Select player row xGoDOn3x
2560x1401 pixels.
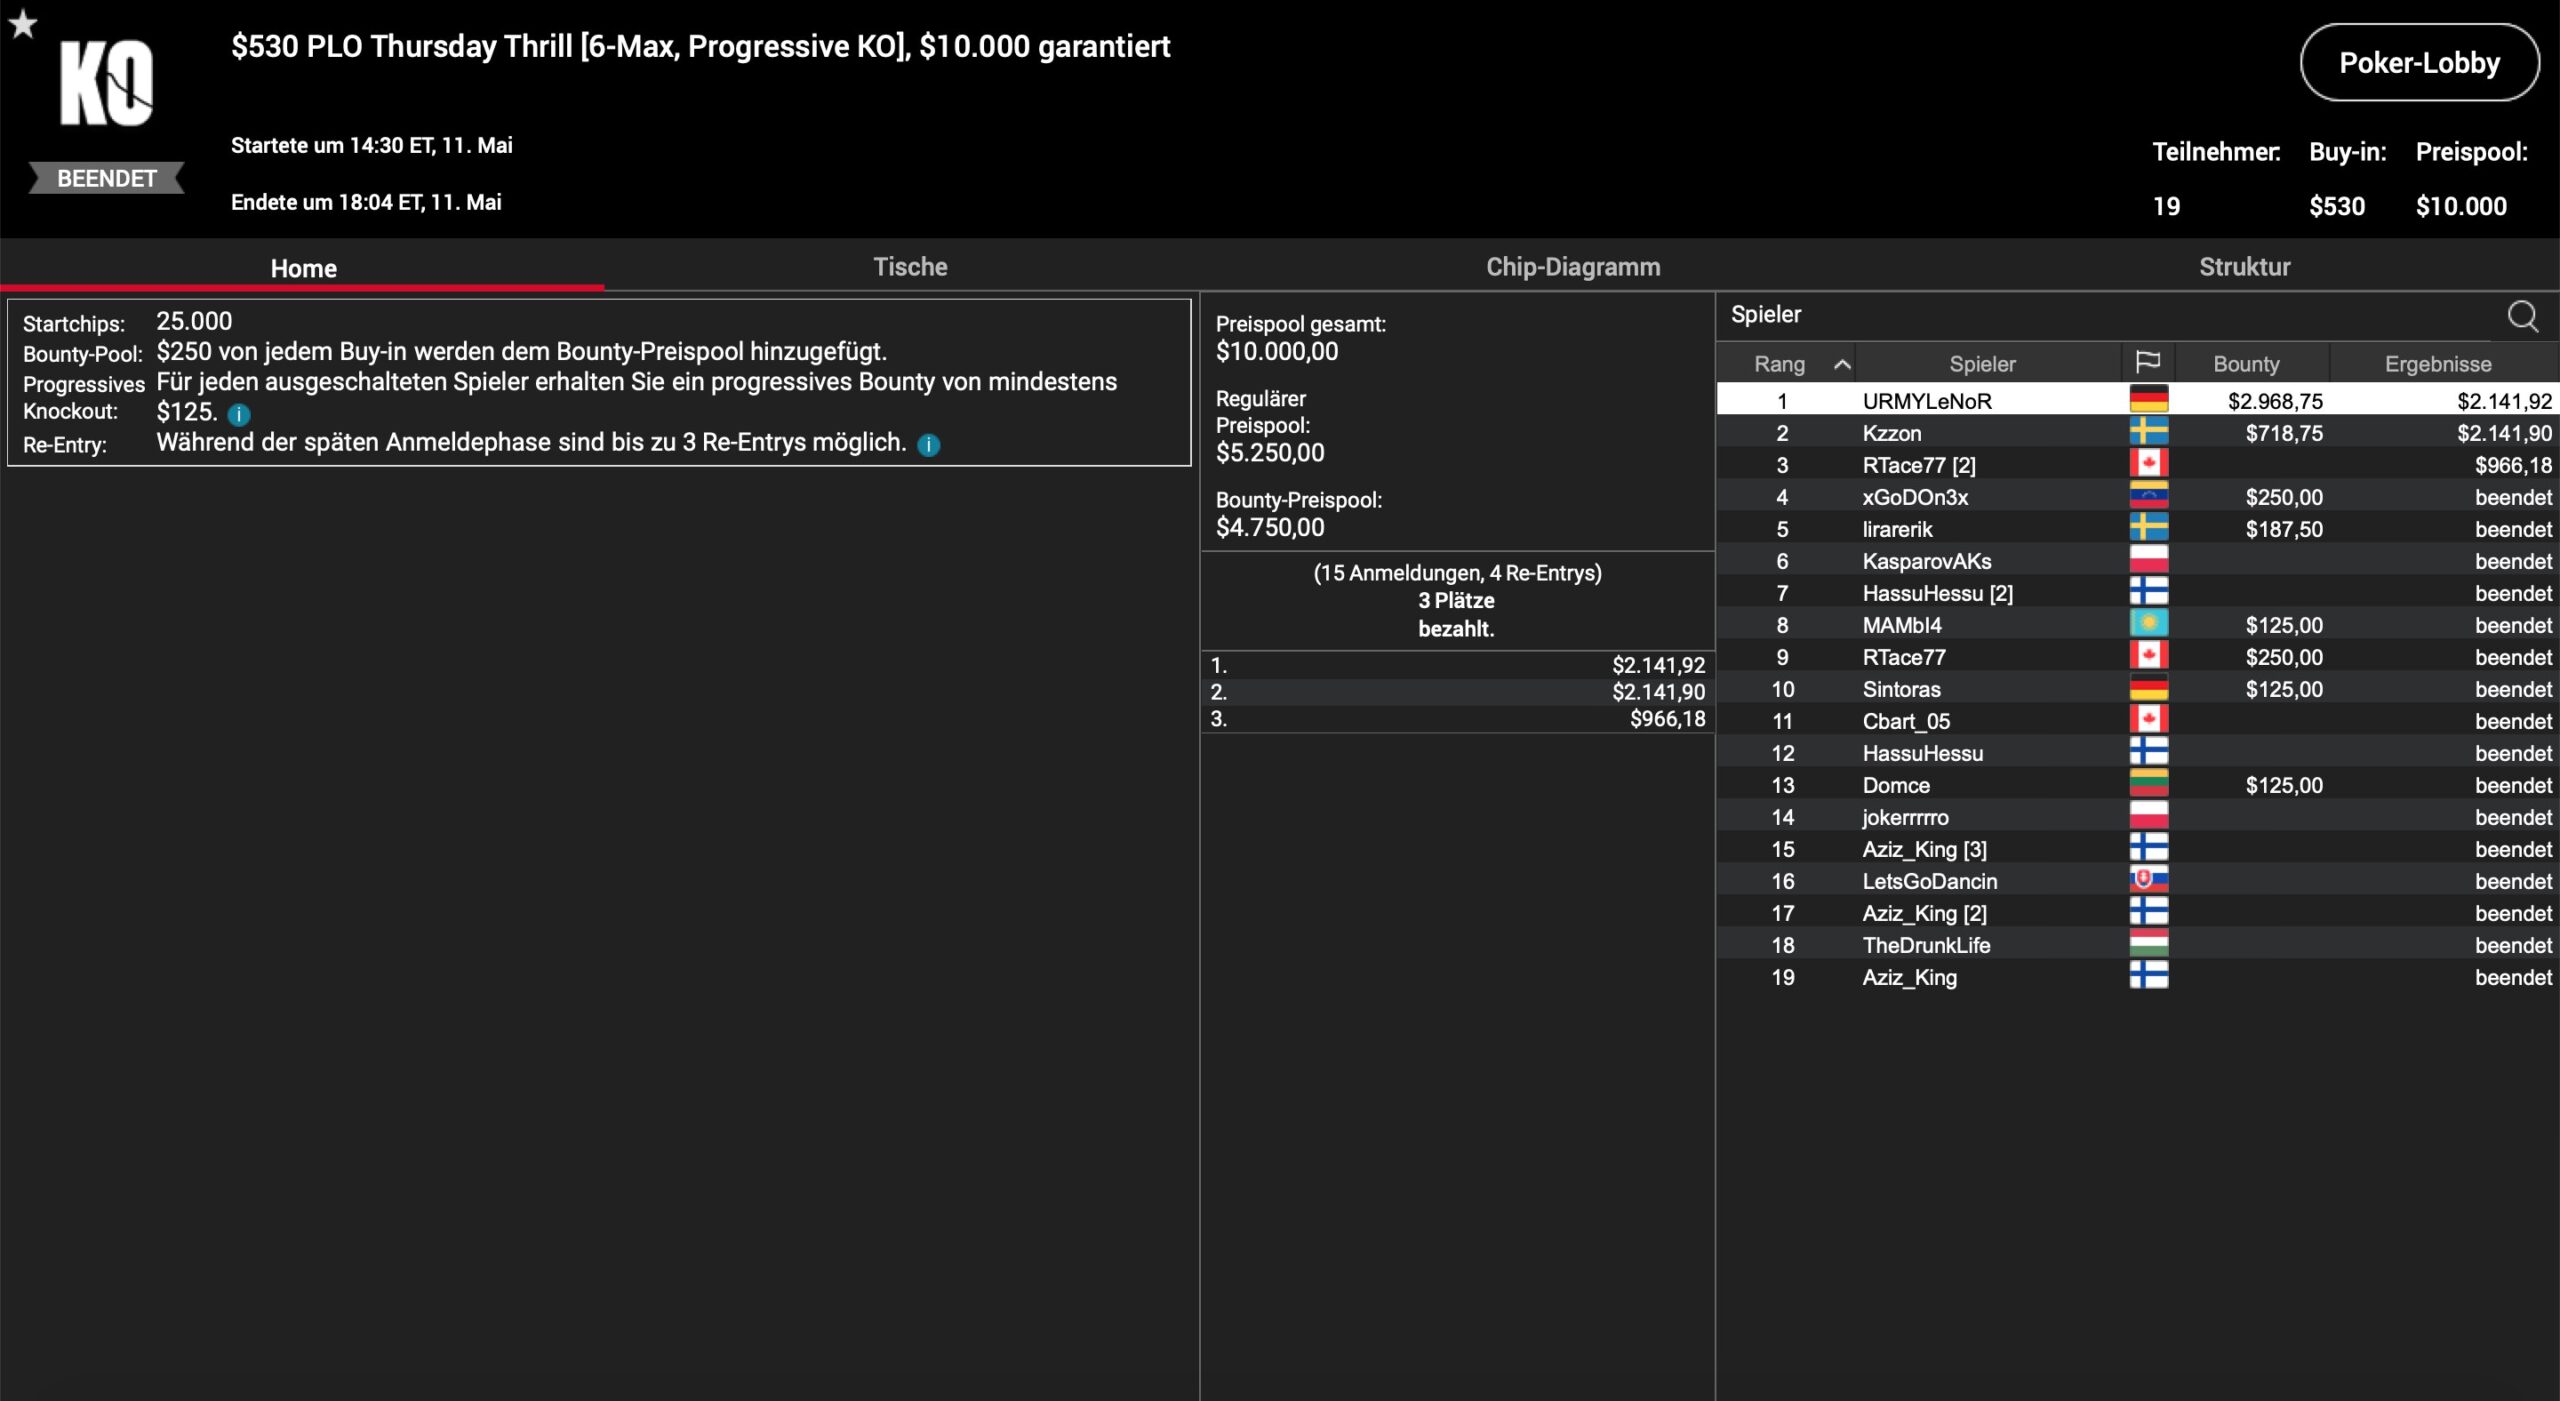(x=1914, y=497)
